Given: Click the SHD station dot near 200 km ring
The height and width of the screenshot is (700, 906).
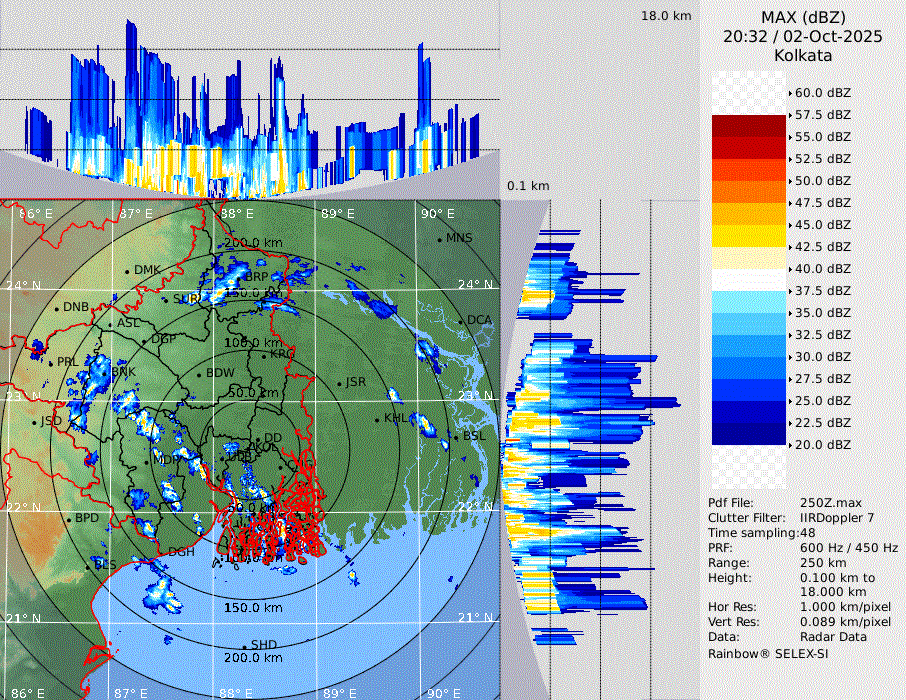Looking at the screenshot, I should click(x=244, y=646).
